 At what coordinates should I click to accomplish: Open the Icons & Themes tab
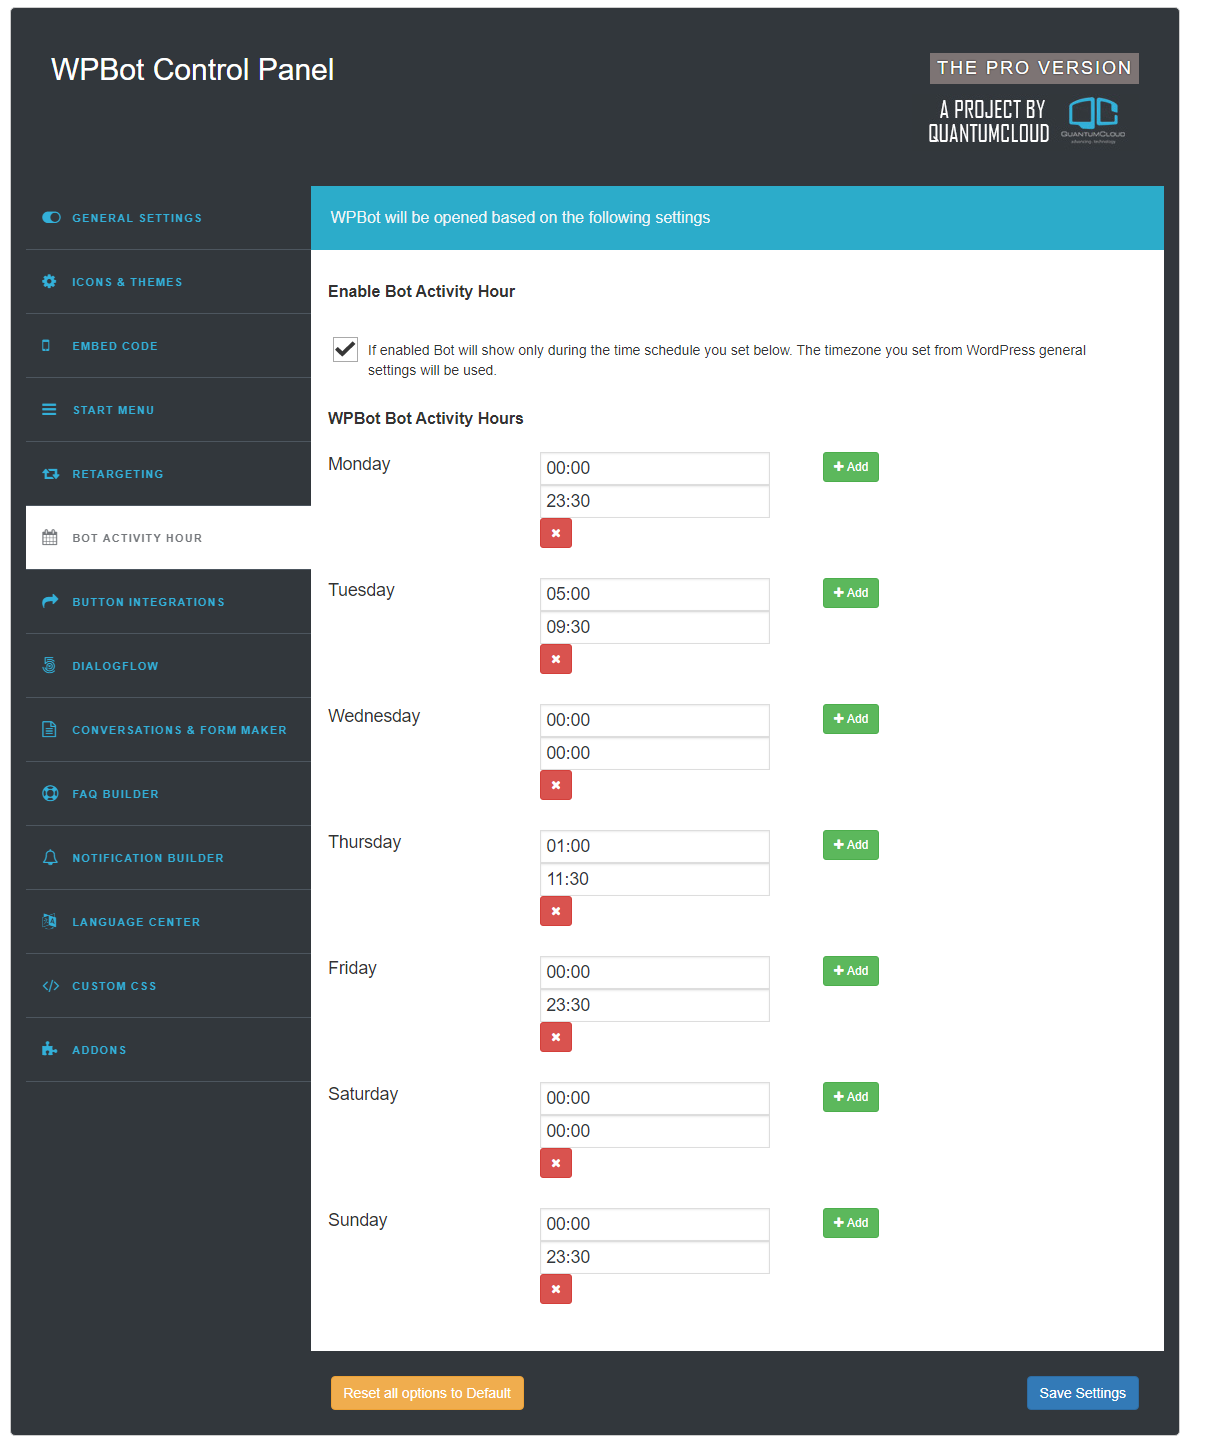click(x=168, y=281)
